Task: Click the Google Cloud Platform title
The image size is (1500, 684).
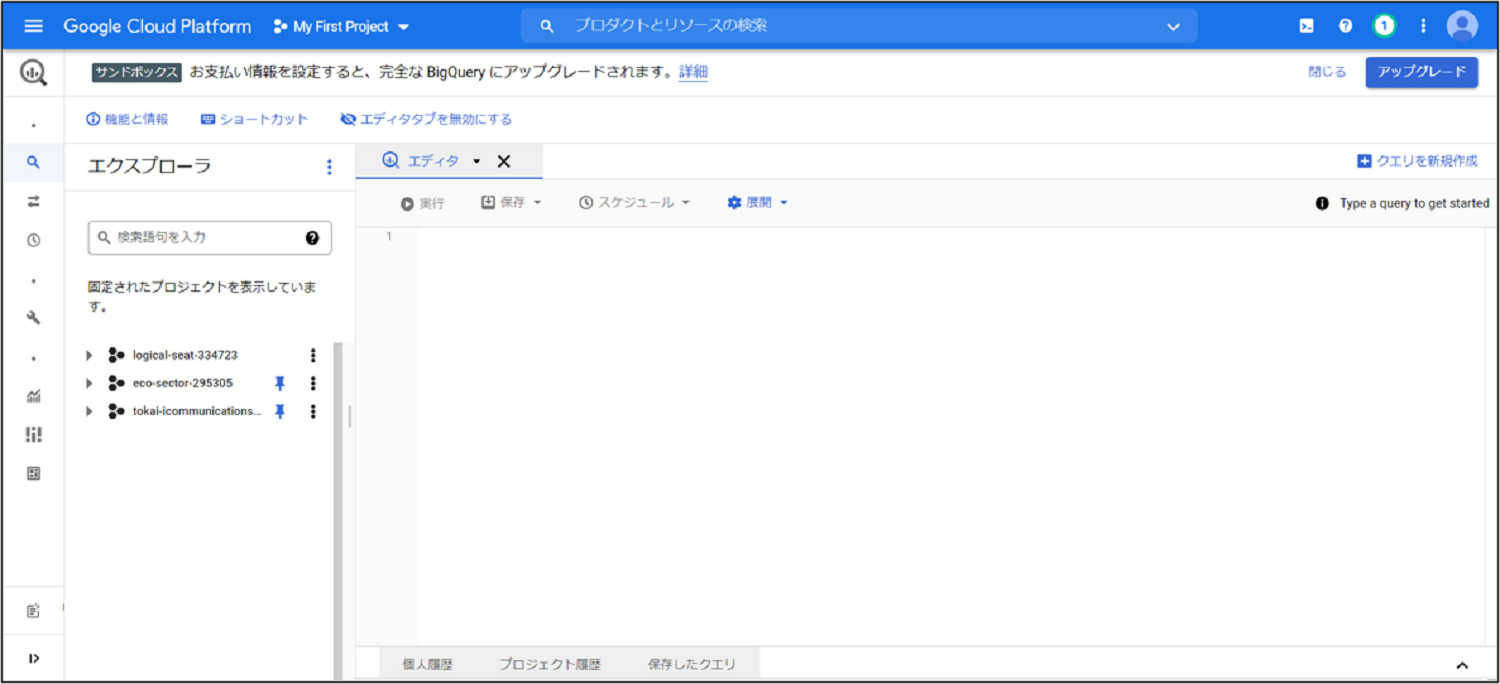Action: pos(157,27)
